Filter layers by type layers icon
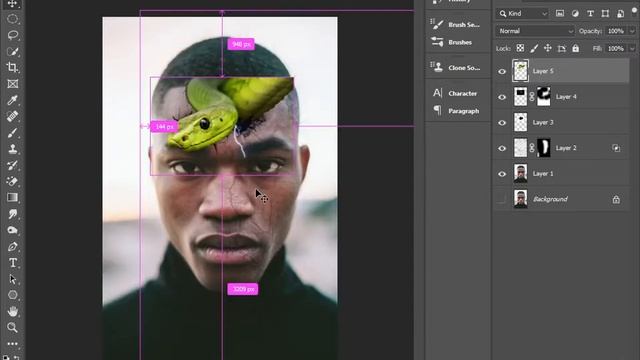The width and height of the screenshot is (640, 360). pyautogui.click(x=590, y=13)
